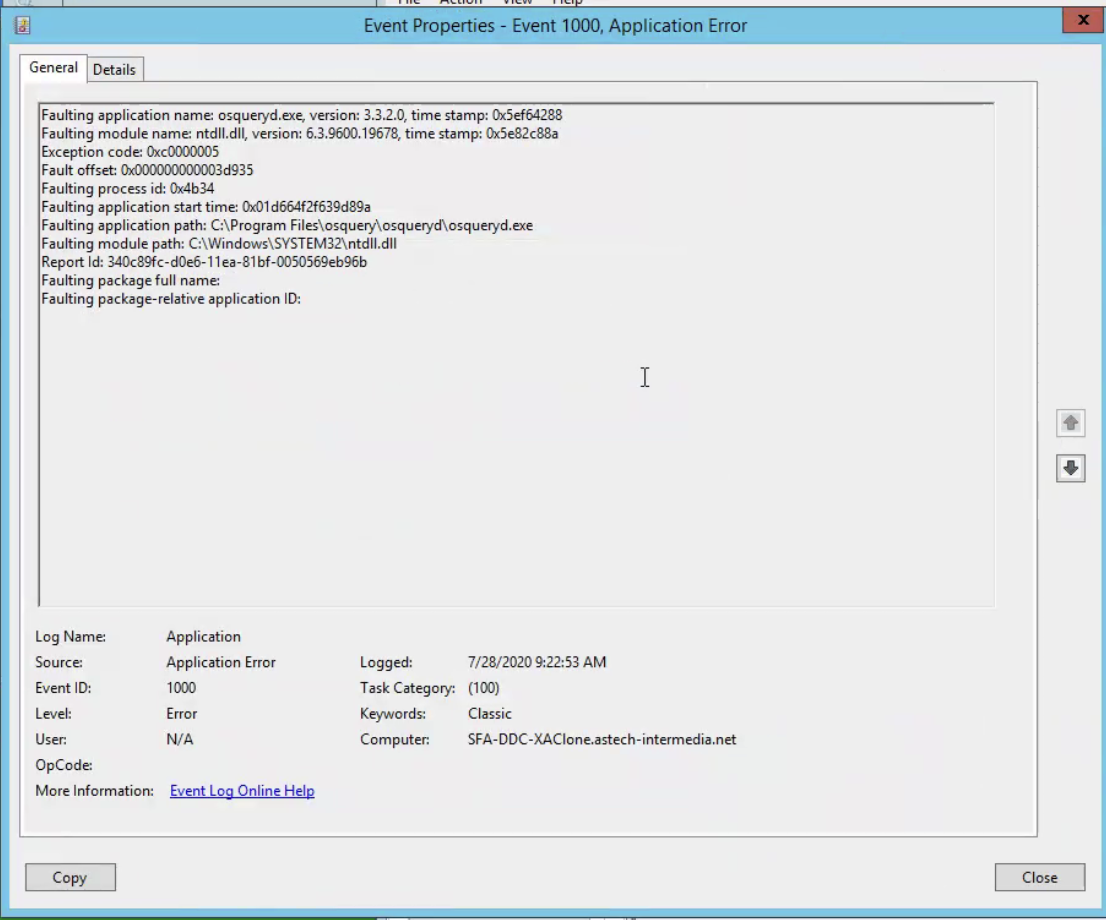
Task: Click the Log Name value Application
Action: [203, 636]
